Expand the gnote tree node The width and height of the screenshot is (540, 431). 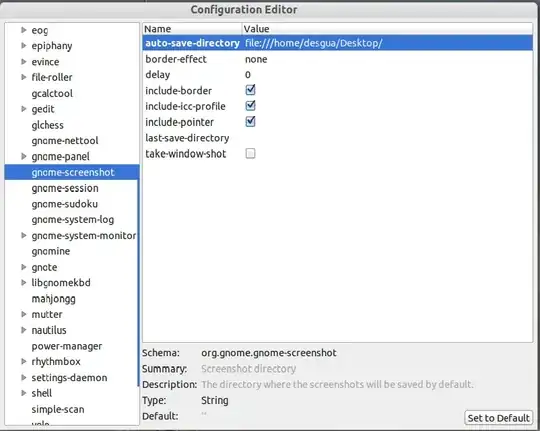tap(23, 267)
